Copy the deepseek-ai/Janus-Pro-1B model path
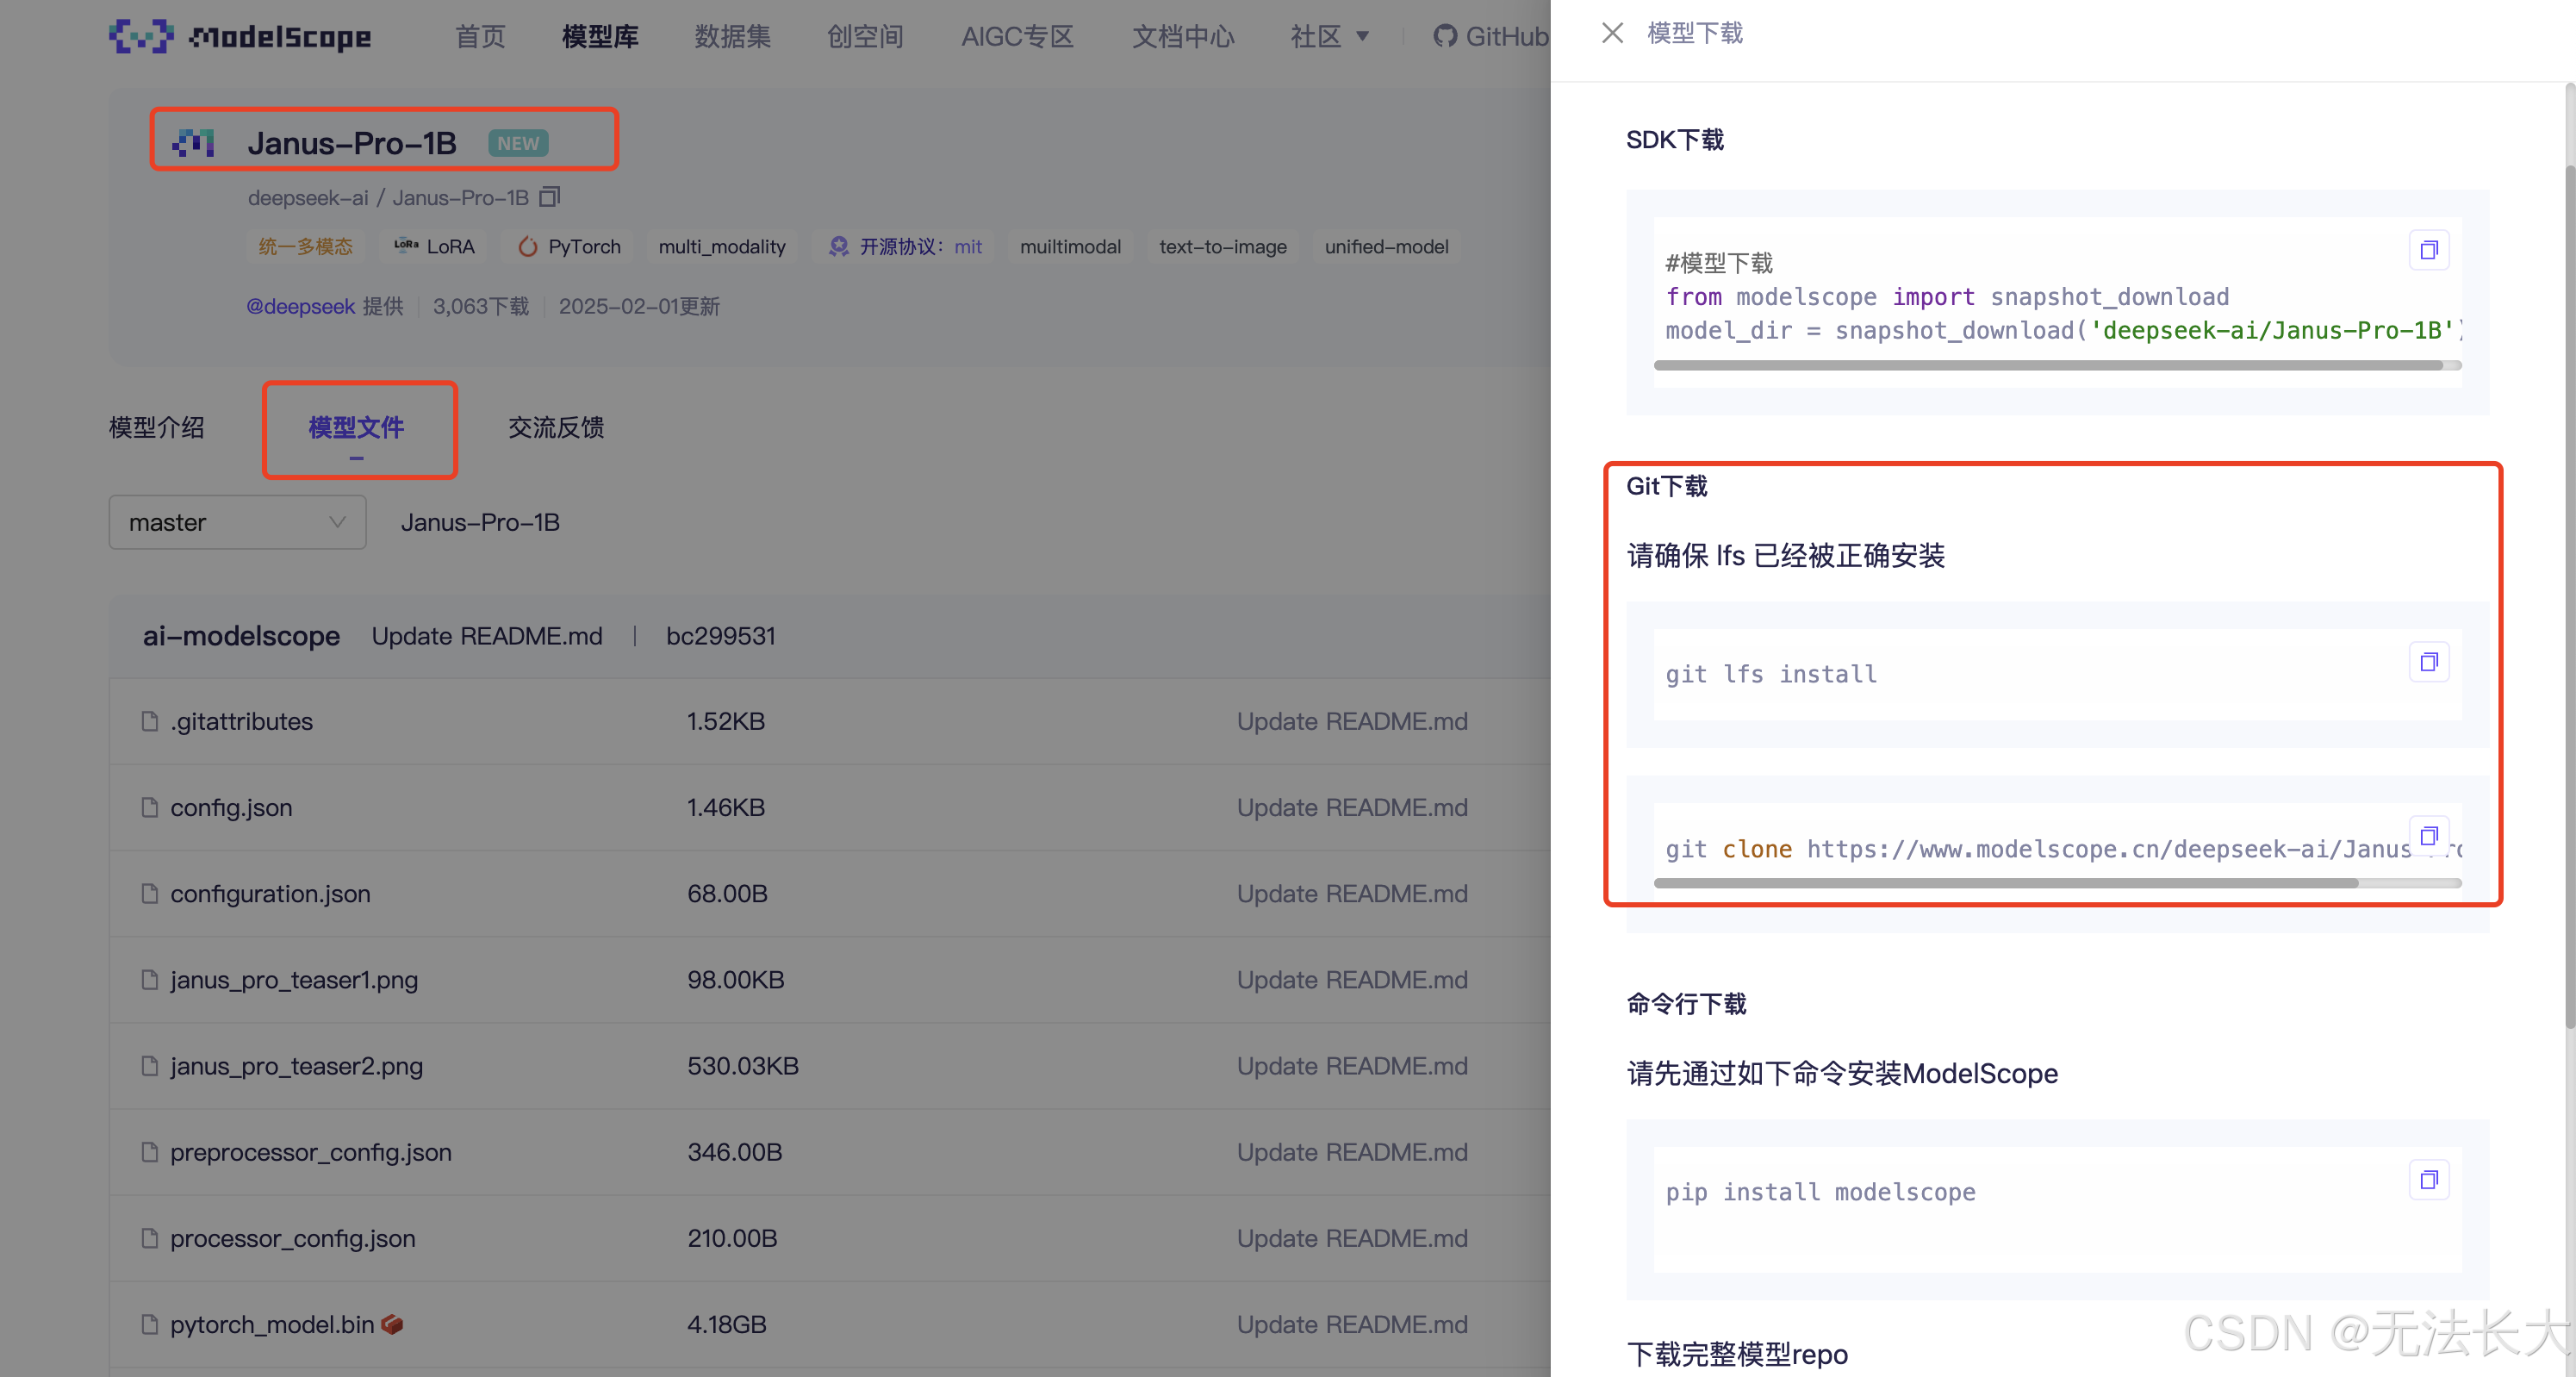This screenshot has height=1377, width=2576. [549, 197]
